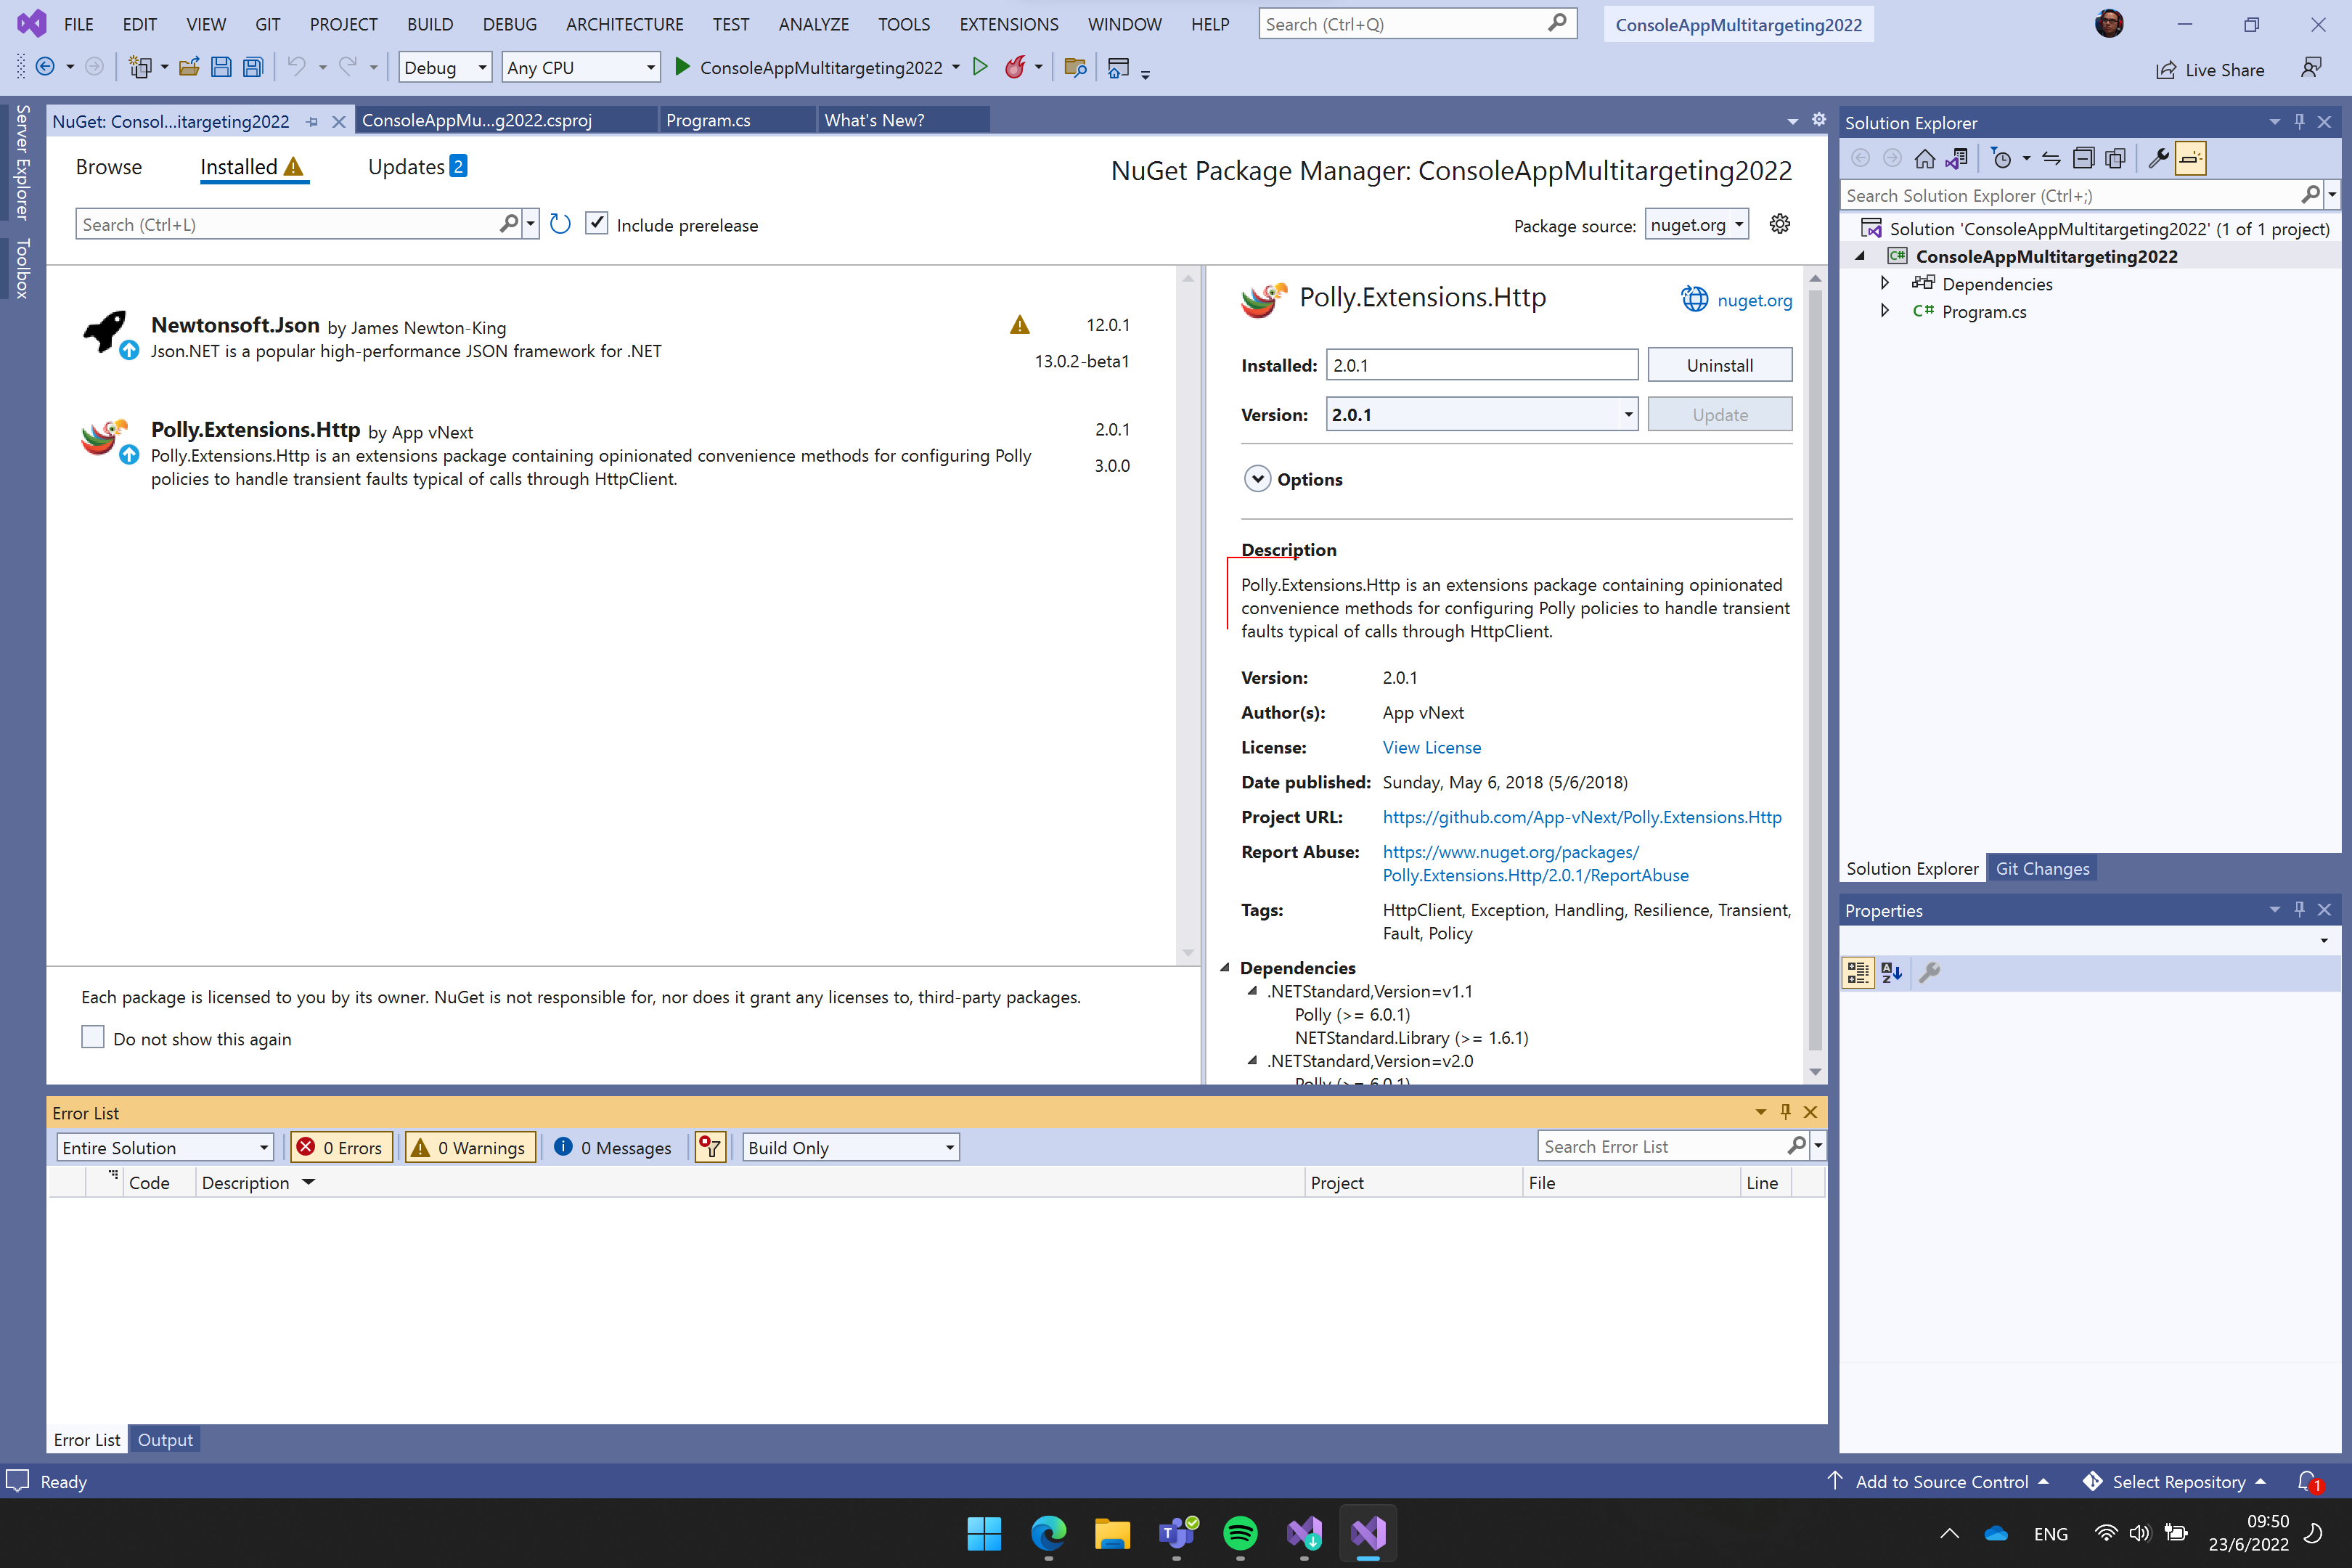Open the Properties window wrench icon
Image resolution: width=2352 pixels, height=1568 pixels.
[2160, 158]
